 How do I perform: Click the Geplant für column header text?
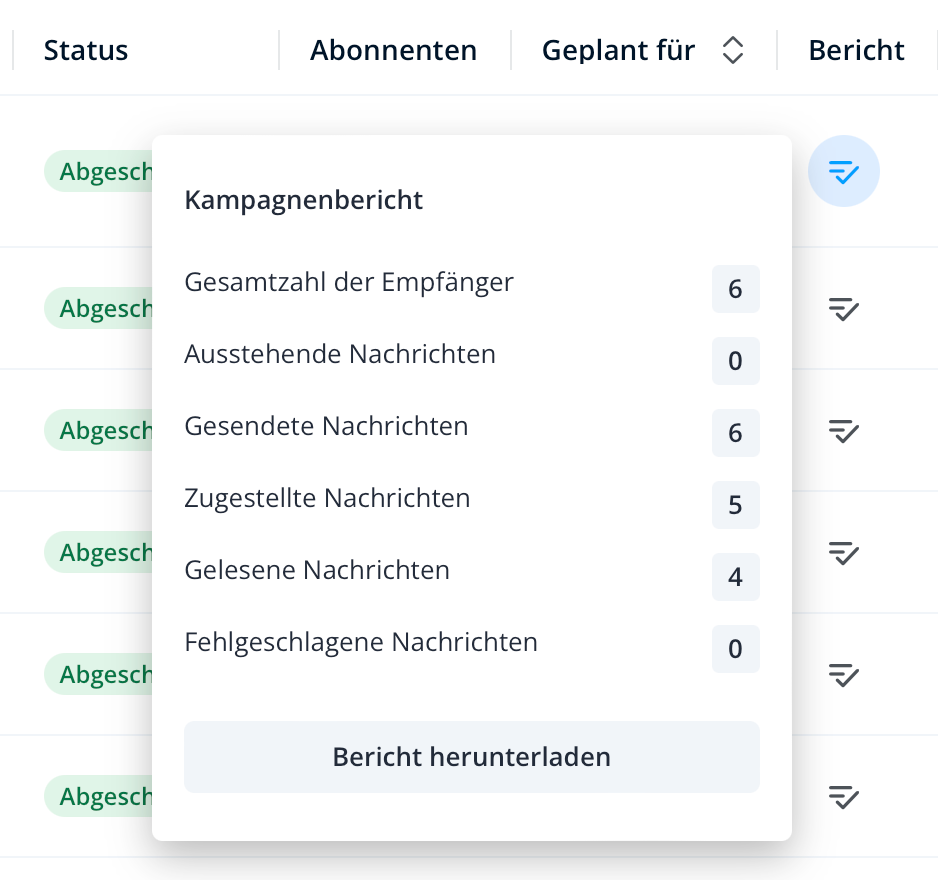tap(618, 51)
